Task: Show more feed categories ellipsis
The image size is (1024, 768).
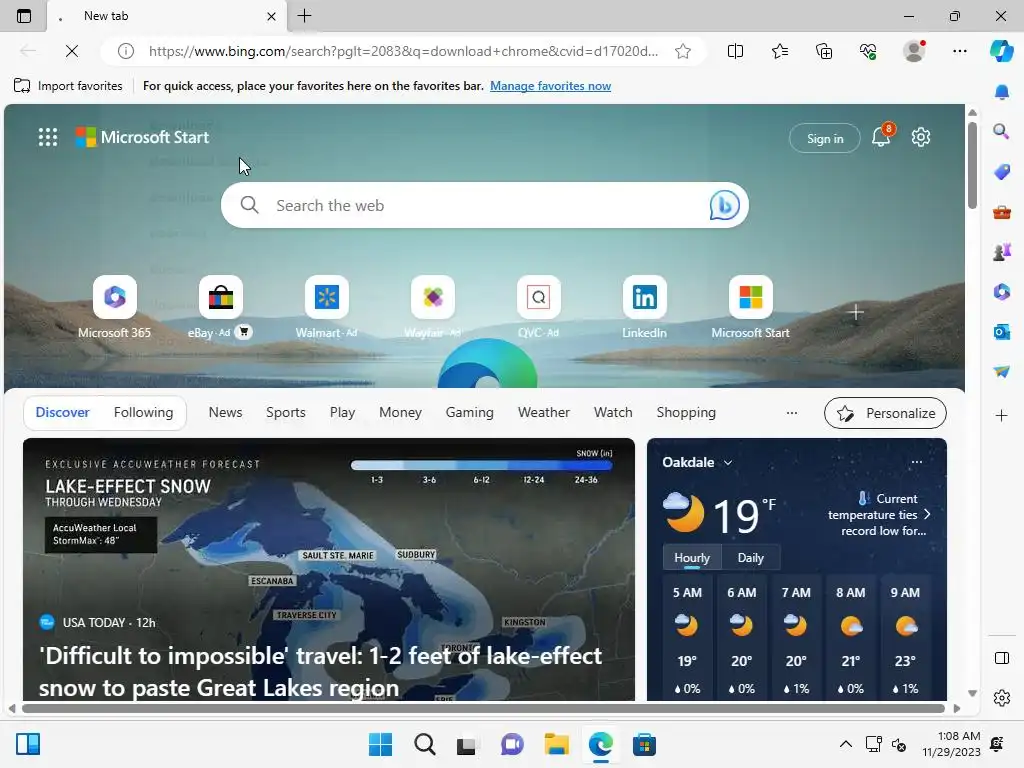Action: (x=792, y=413)
